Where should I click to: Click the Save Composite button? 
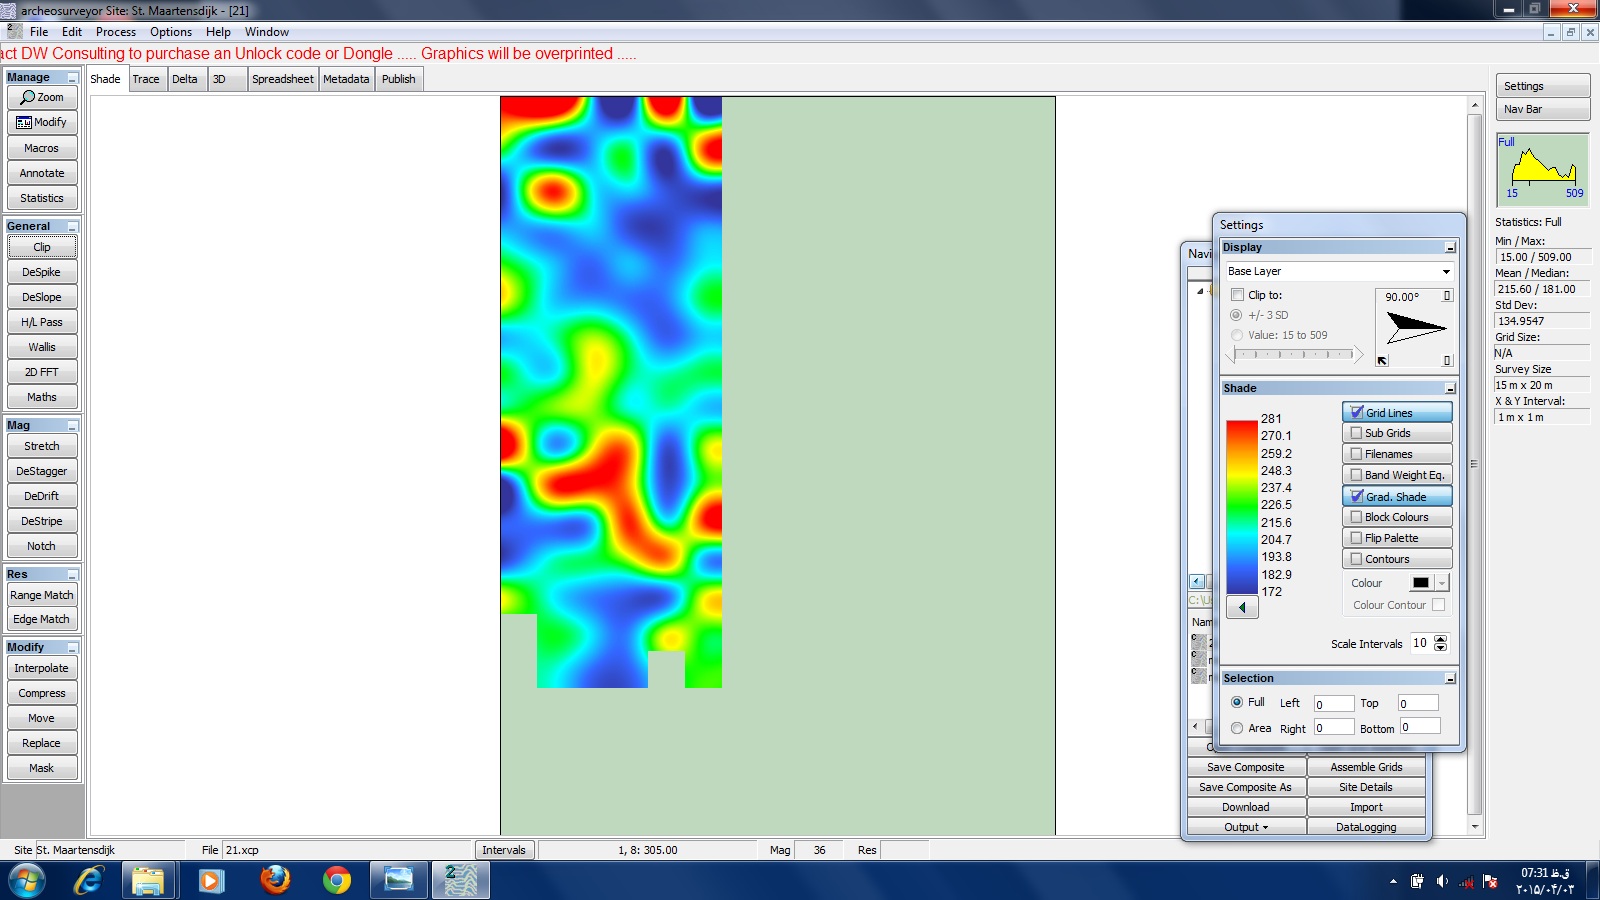pos(1246,767)
